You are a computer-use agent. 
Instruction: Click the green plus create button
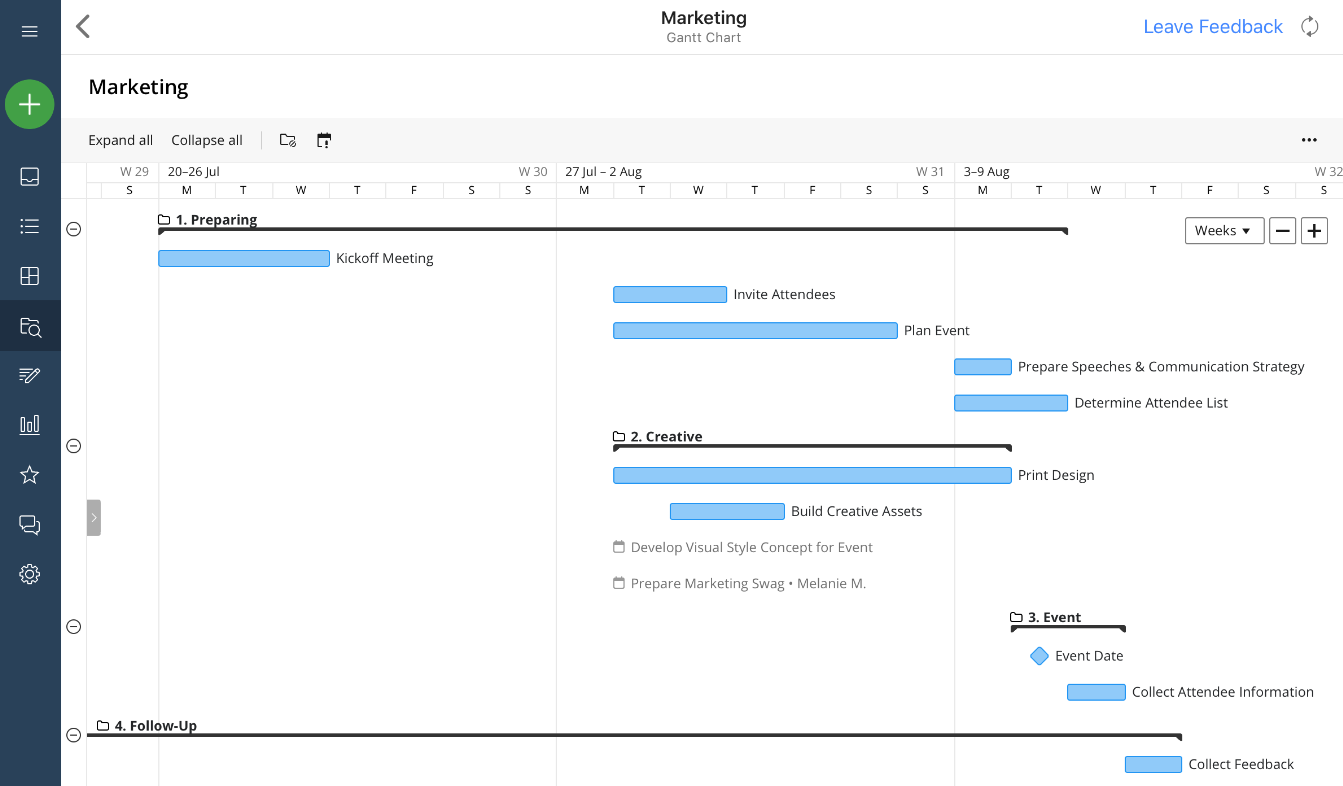tap(30, 104)
